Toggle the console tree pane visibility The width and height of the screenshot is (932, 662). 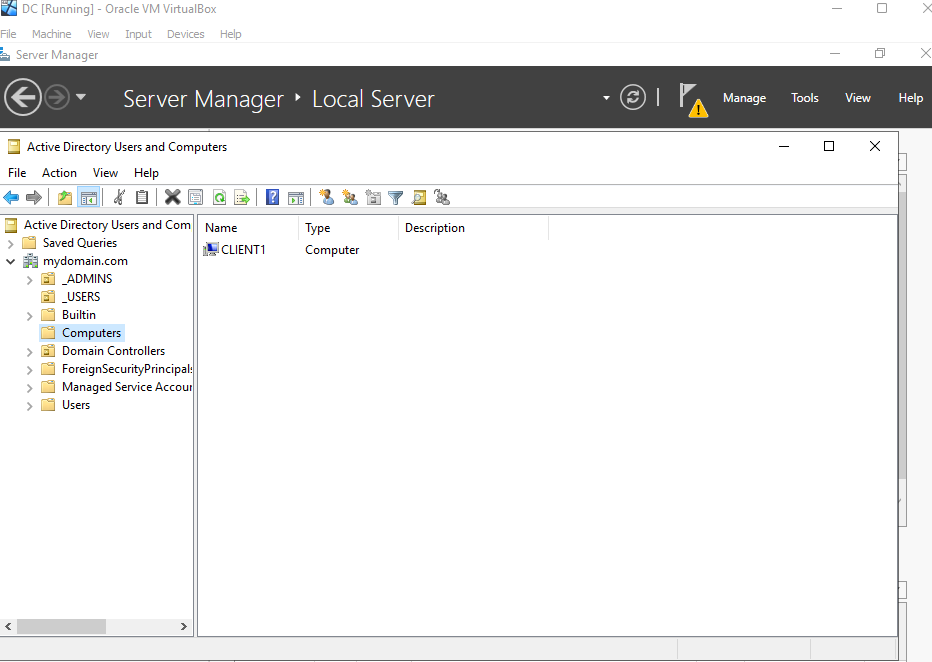(87, 197)
